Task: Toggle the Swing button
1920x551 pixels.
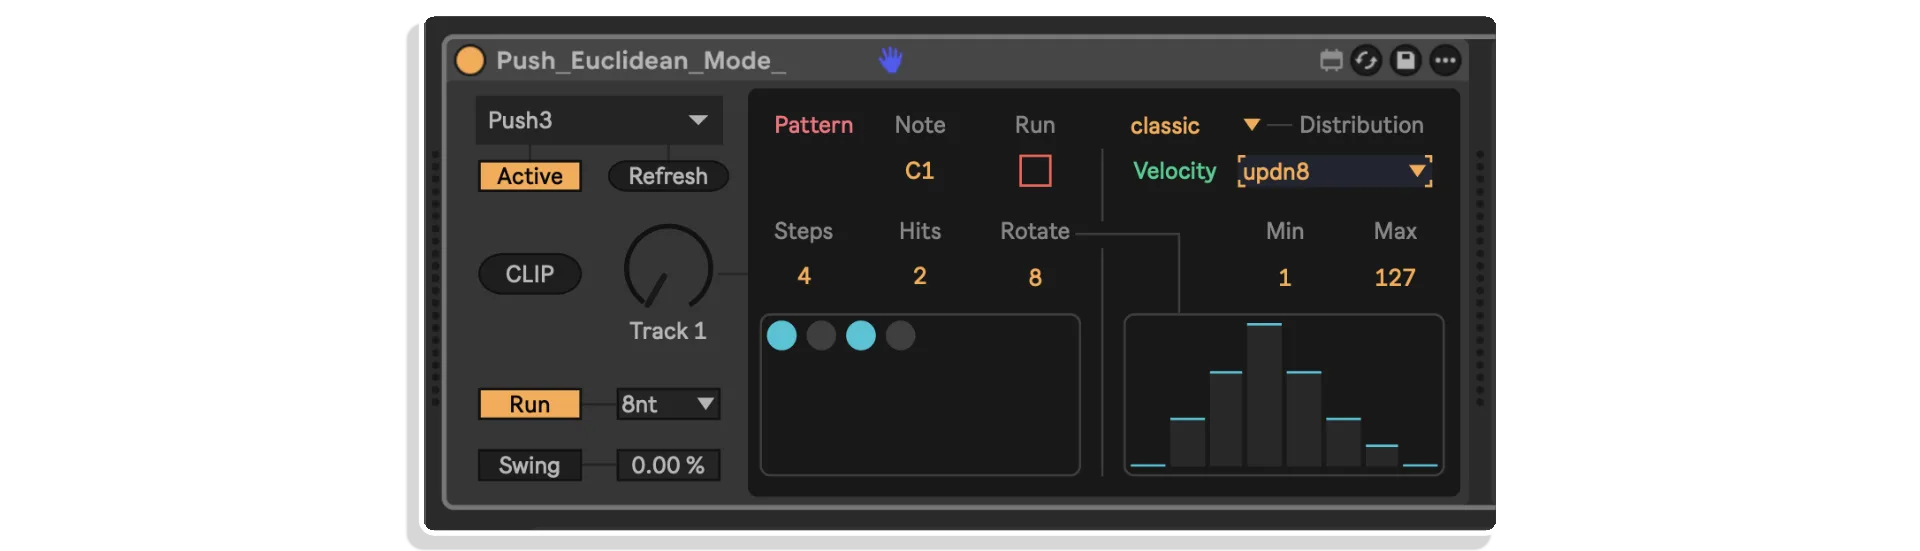Action: (x=530, y=465)
